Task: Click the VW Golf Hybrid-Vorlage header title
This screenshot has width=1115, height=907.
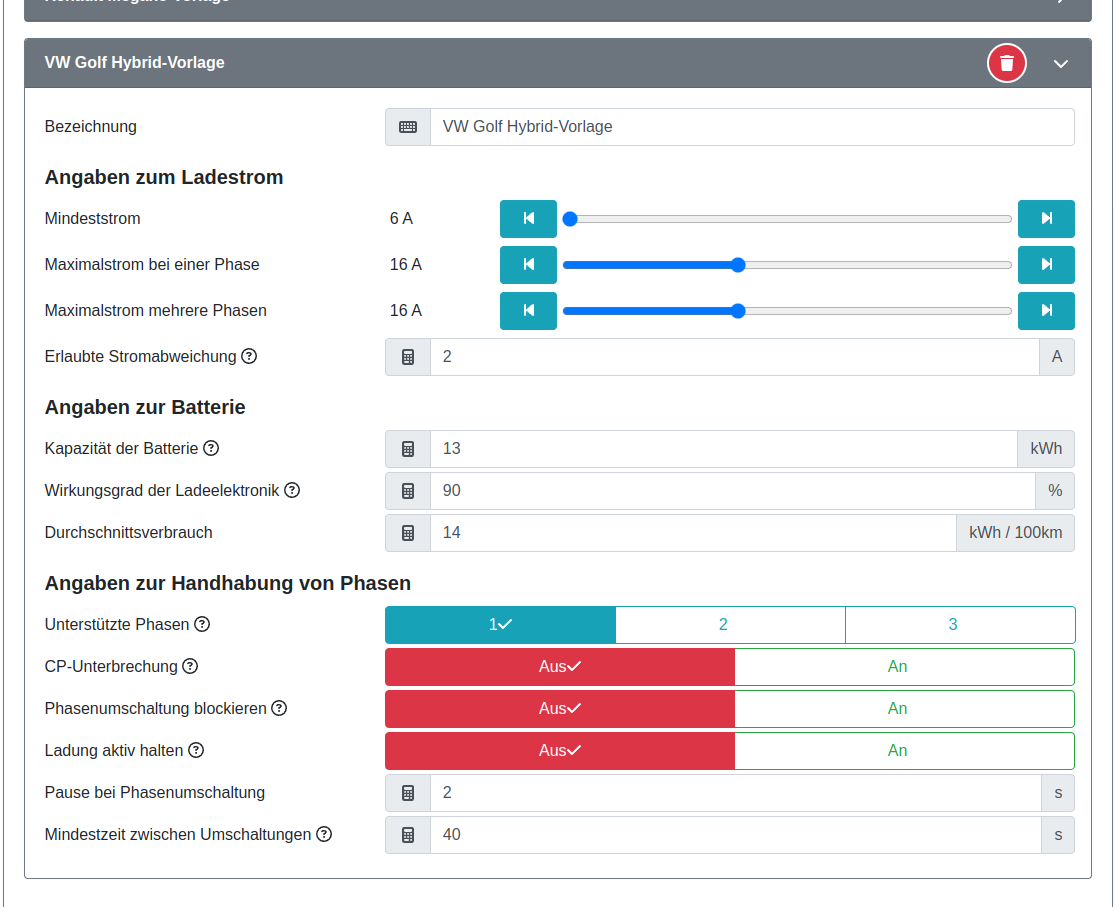Action: pos(134,63)
